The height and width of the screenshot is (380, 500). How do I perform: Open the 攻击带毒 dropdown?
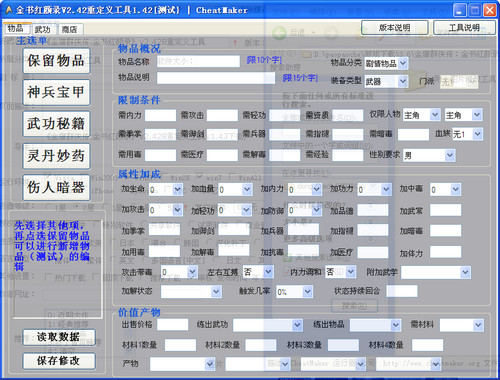tap(179, 272)
